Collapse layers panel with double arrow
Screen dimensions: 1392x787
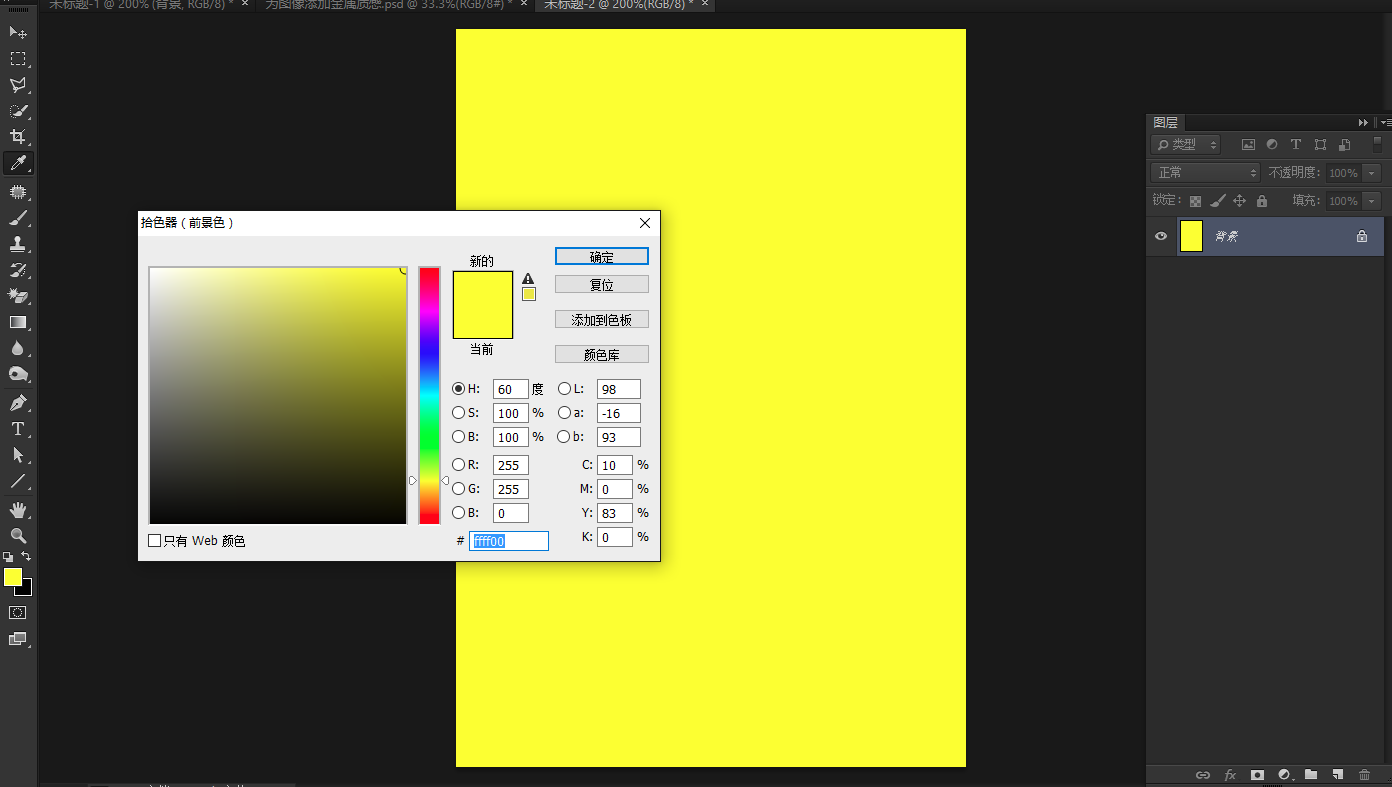click(1363, 122)
